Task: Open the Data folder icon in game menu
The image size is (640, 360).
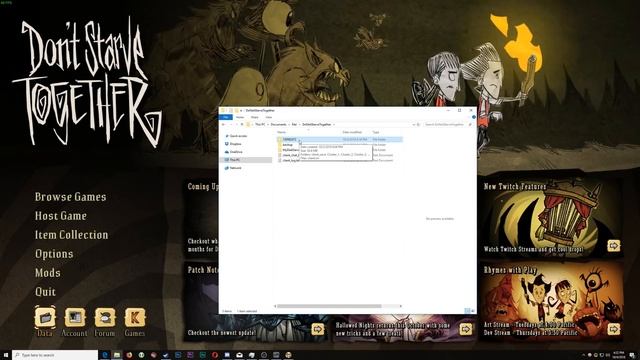Action: [x=45, y=318]
